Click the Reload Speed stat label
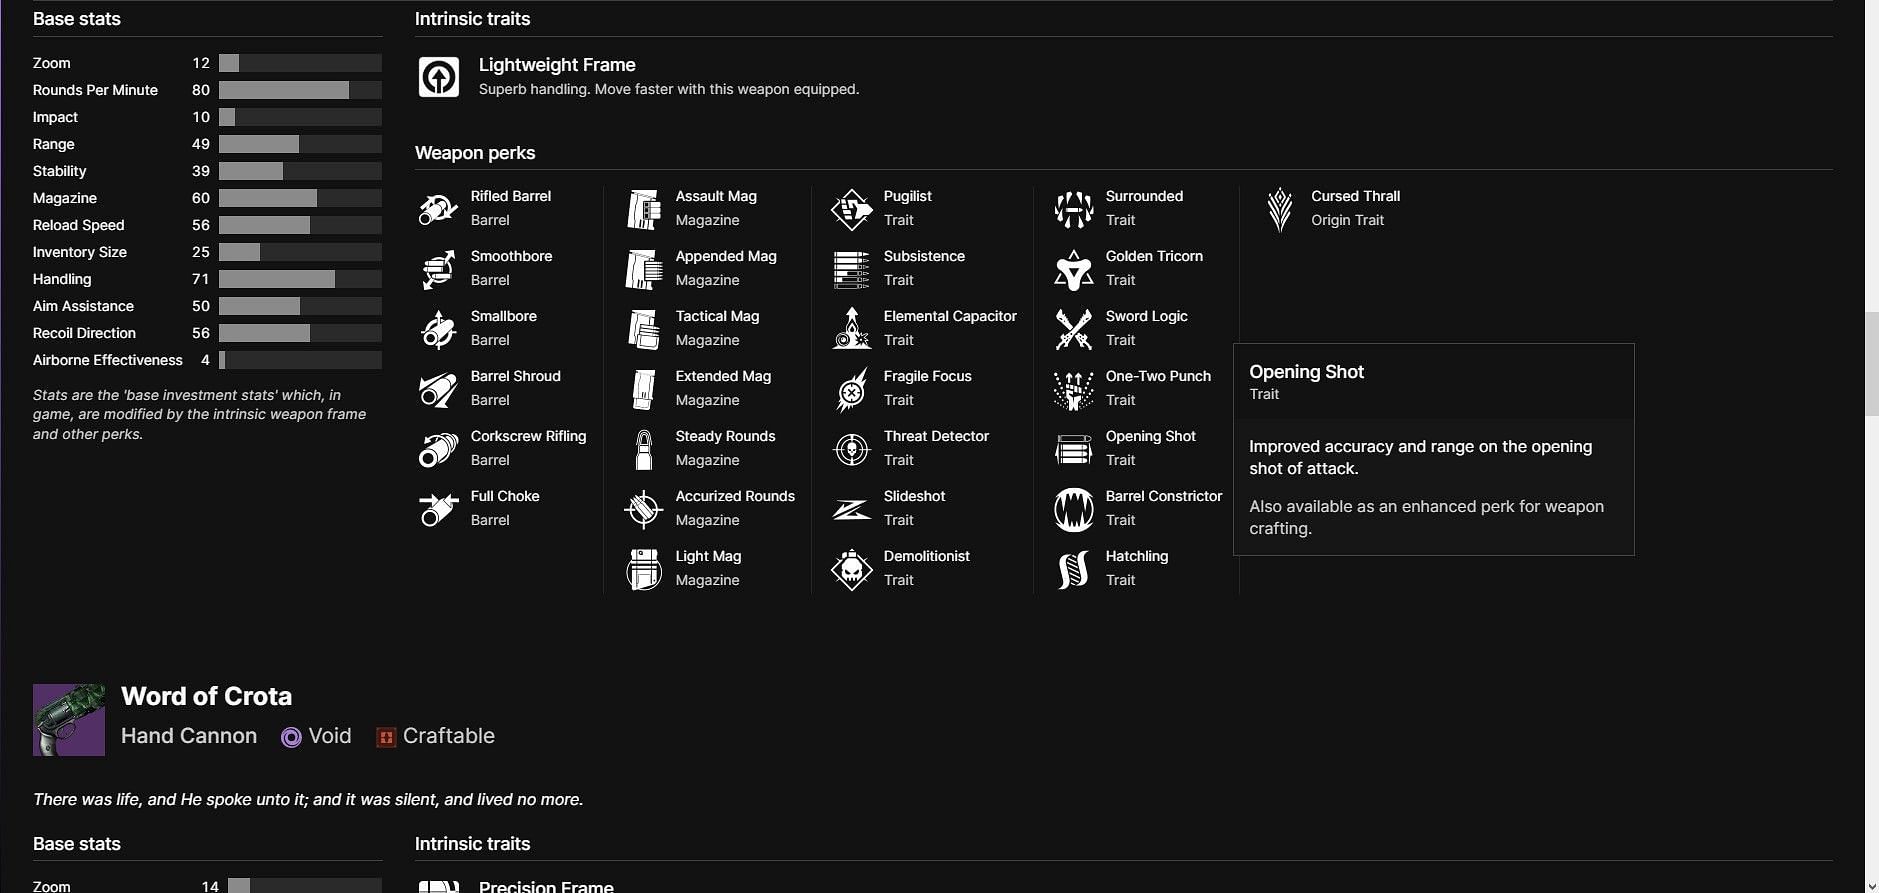The height and width of the screenshot is (893, 1879). click(x=78, y=225)
